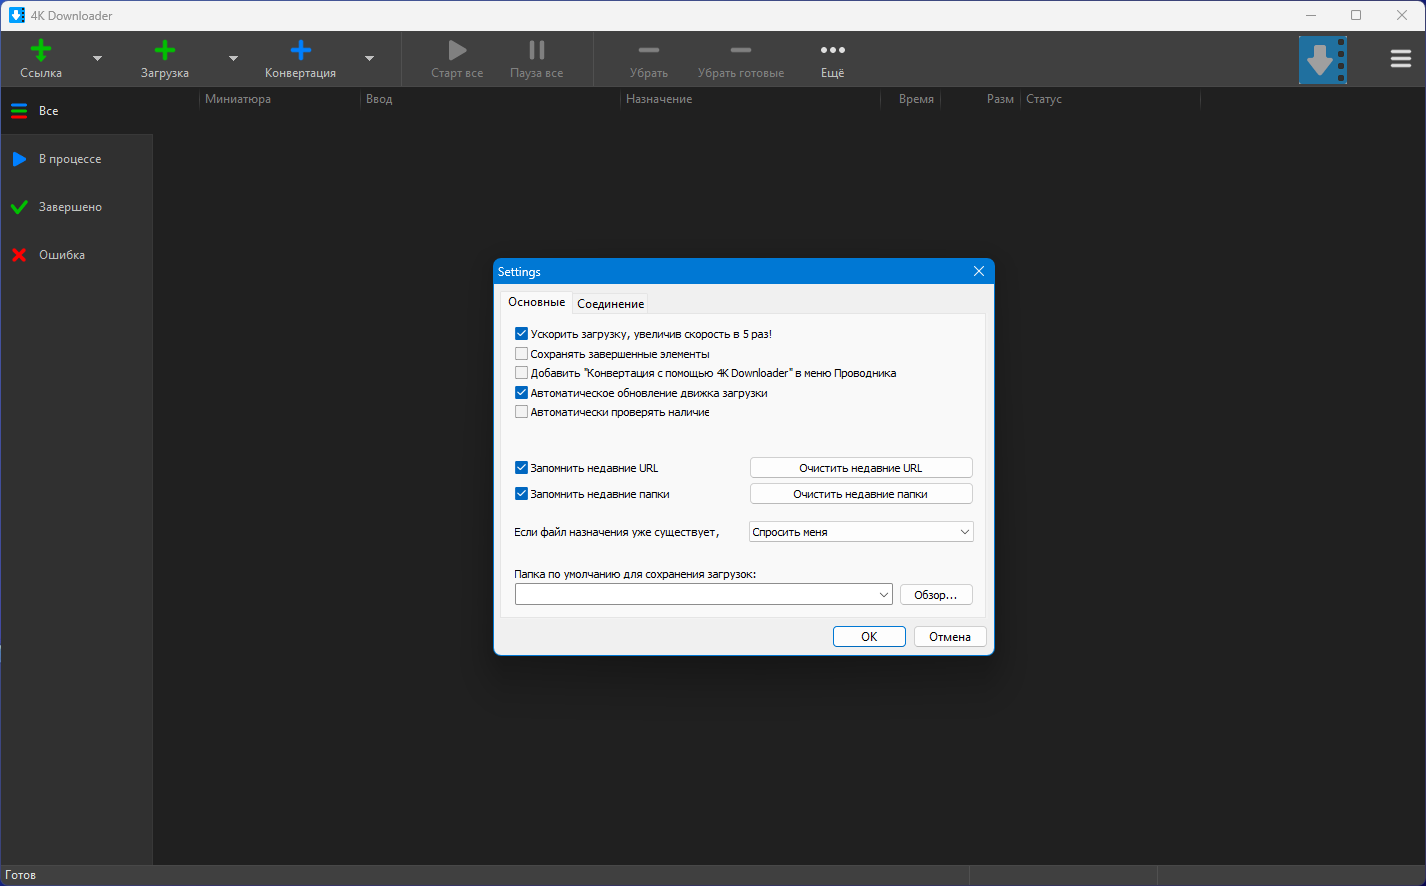Show the Ошибка failed downloads filter
The image size is (1426, 886).
[x=62, y=255]
